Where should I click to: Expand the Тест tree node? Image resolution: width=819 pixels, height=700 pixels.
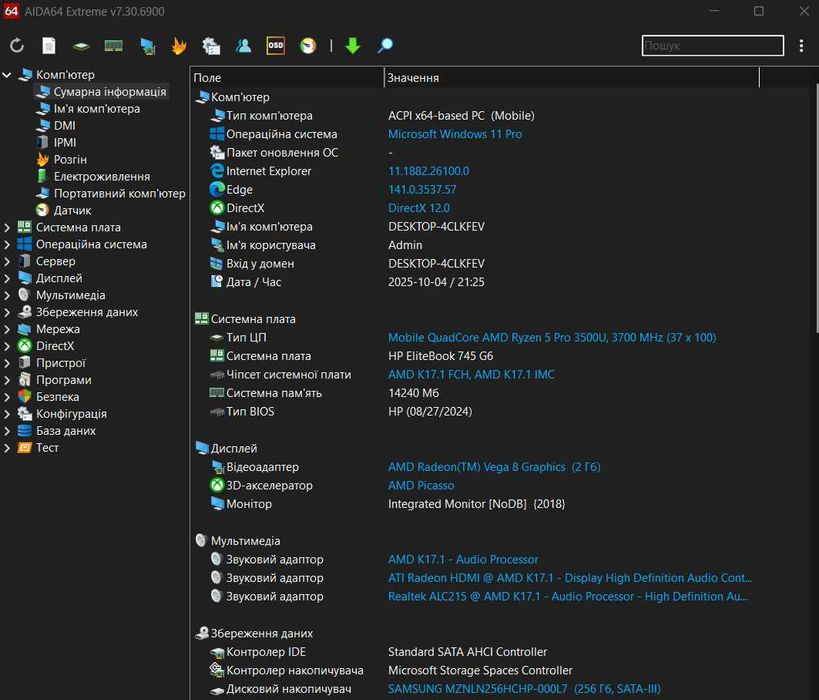[x=7, y=448]
